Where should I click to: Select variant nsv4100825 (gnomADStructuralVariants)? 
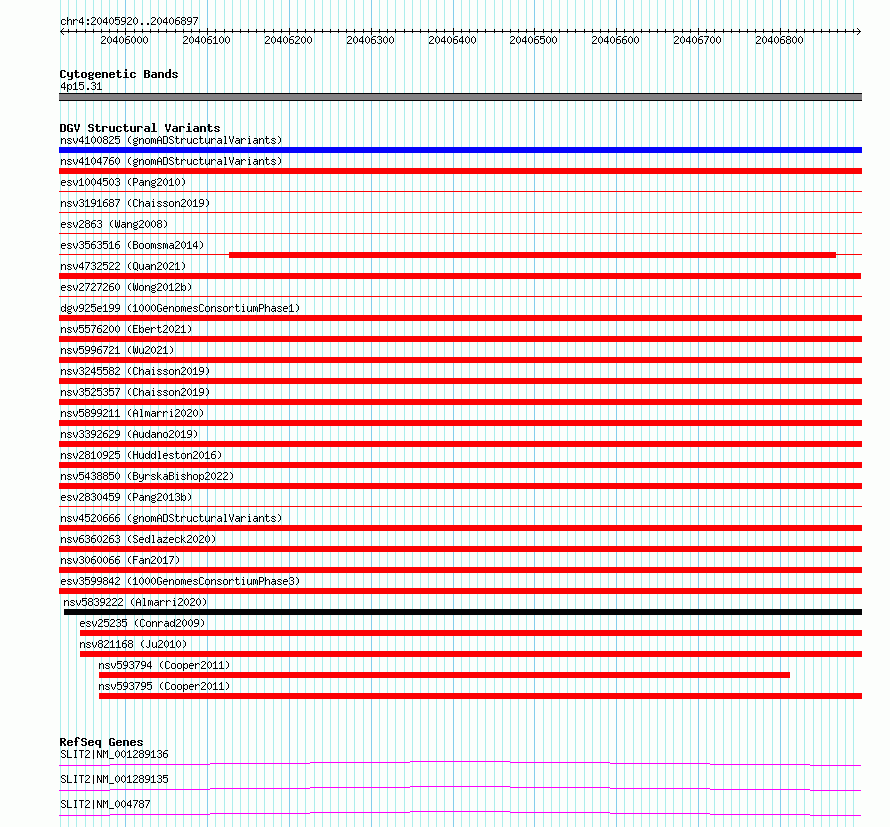click(x=171, y=140)
